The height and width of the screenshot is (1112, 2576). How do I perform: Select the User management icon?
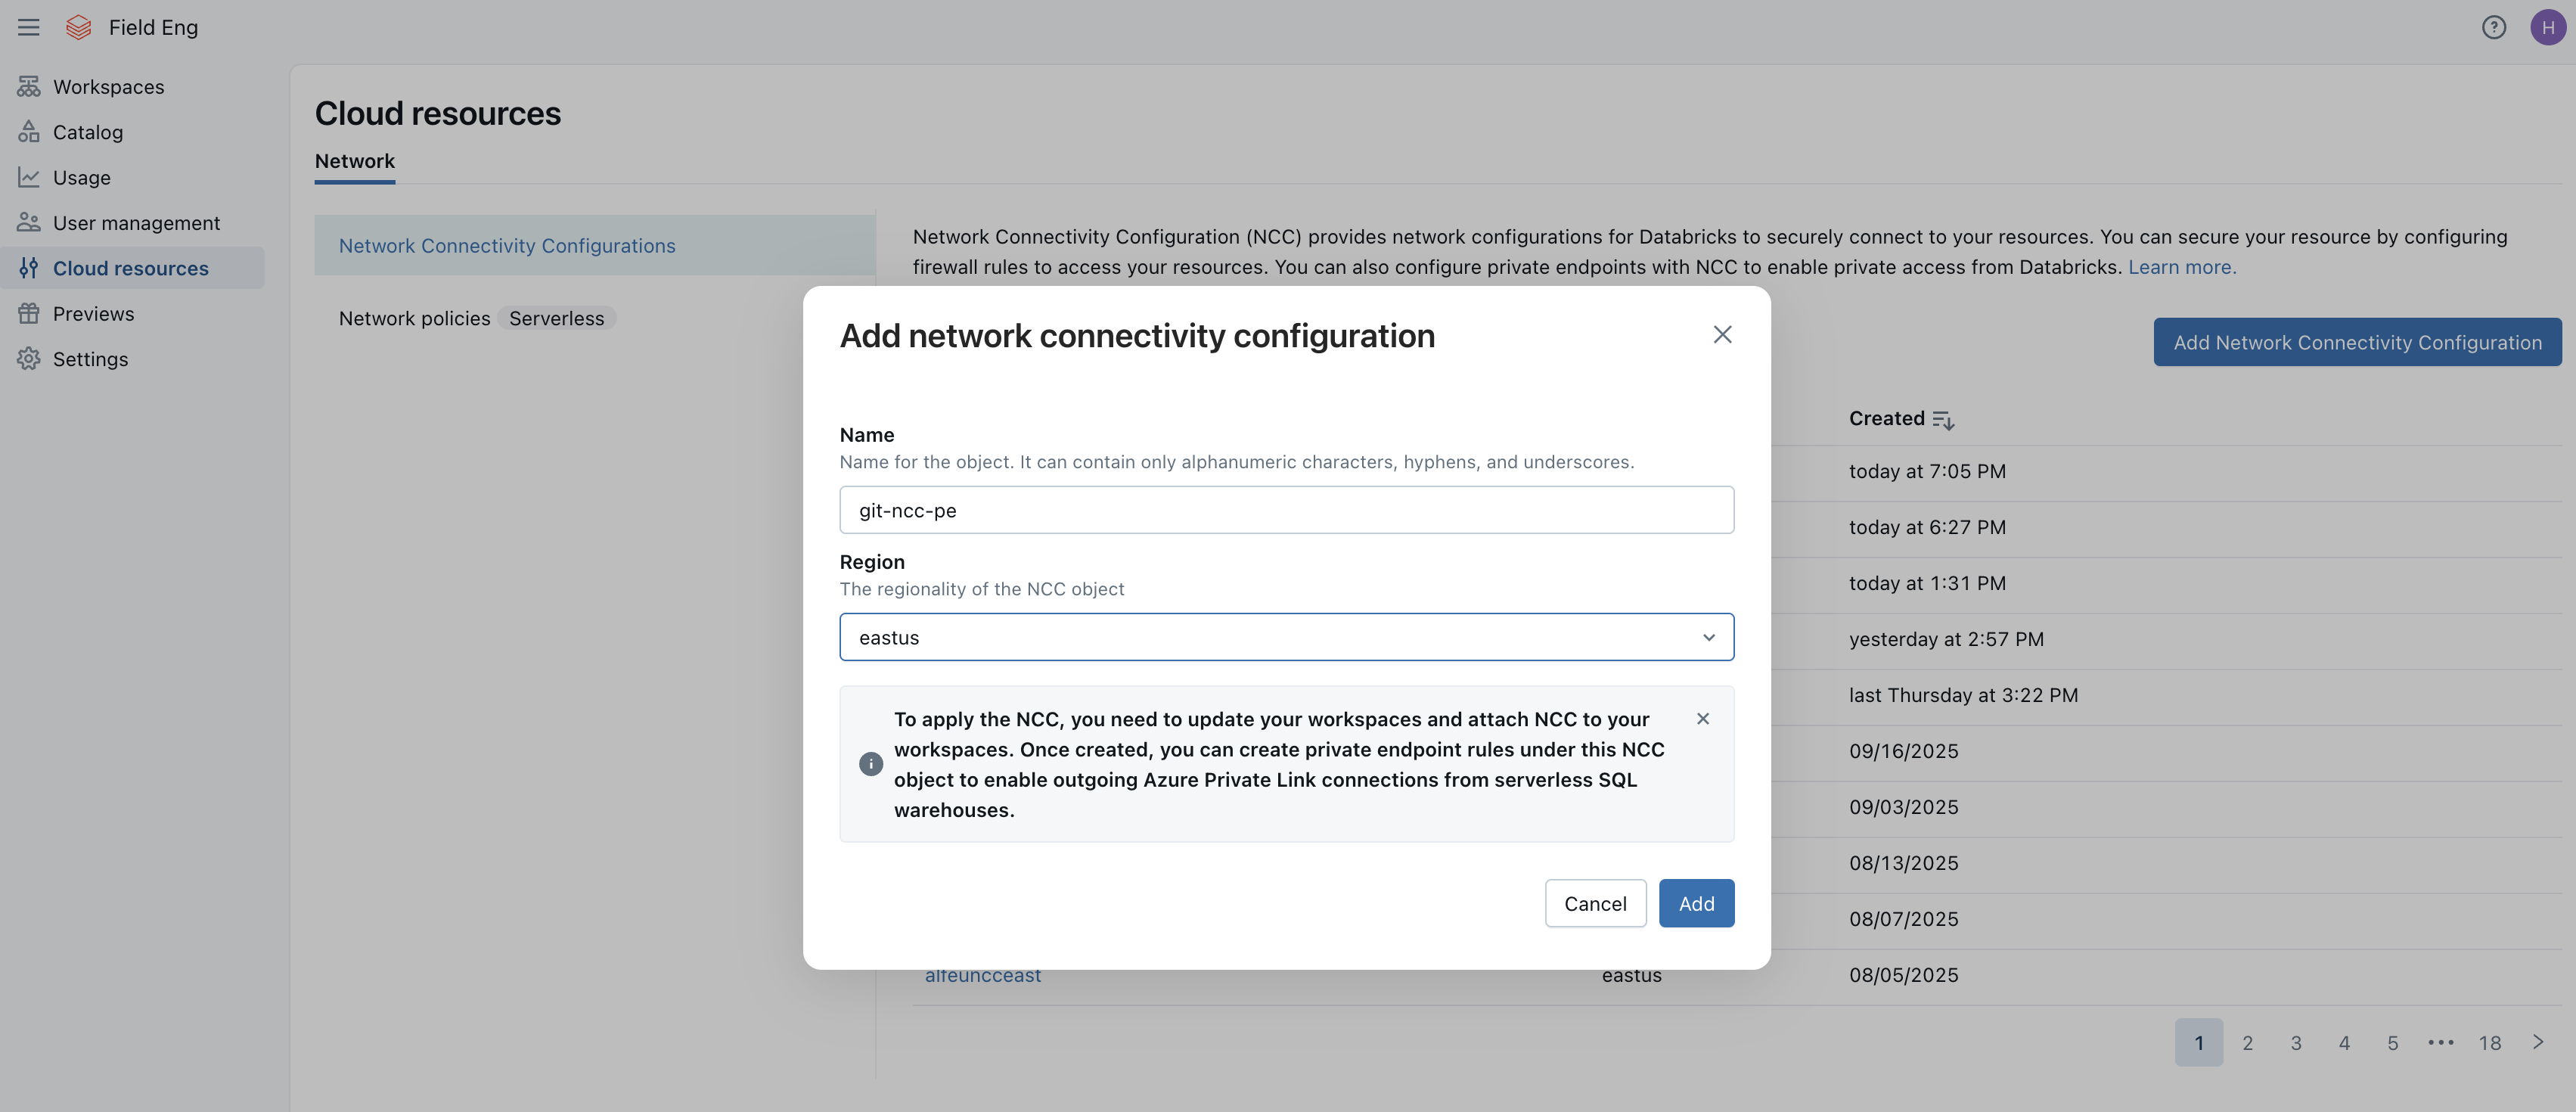pos(29,222)
